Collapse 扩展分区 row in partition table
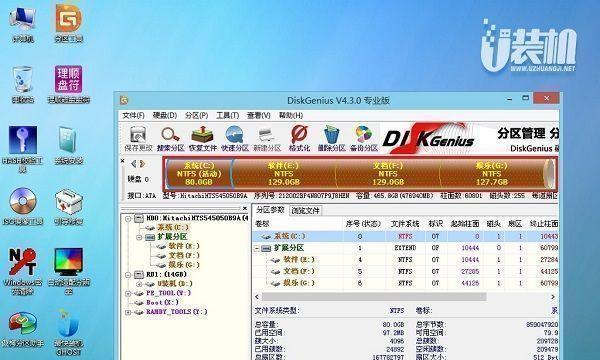This screenshot has width=600, height=360. point(256,248)
